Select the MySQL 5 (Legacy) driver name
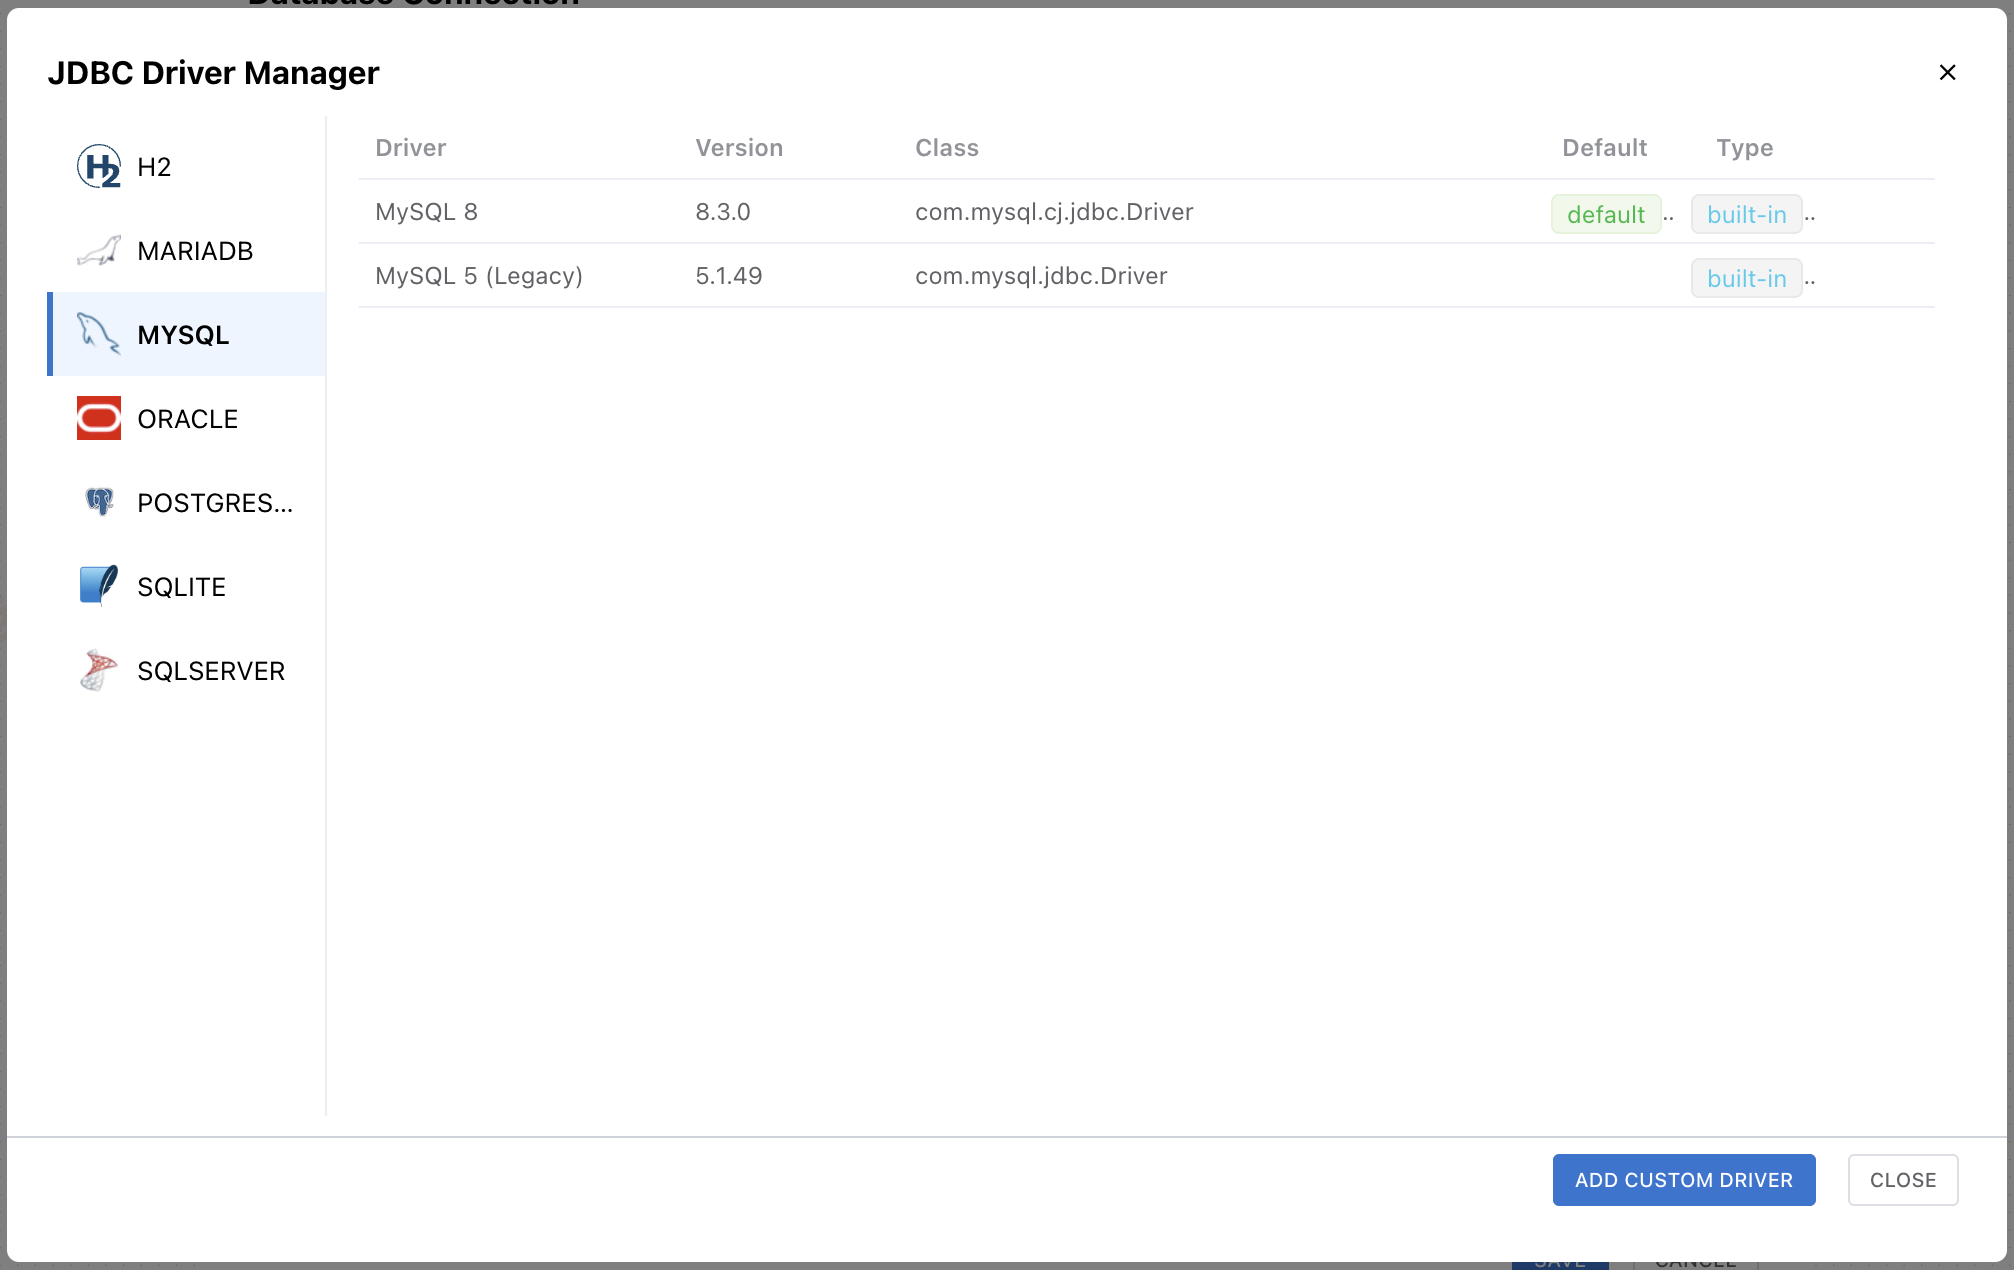Screen dimensions: 2014x1270 pyautogui.click(x=479, y=276)
